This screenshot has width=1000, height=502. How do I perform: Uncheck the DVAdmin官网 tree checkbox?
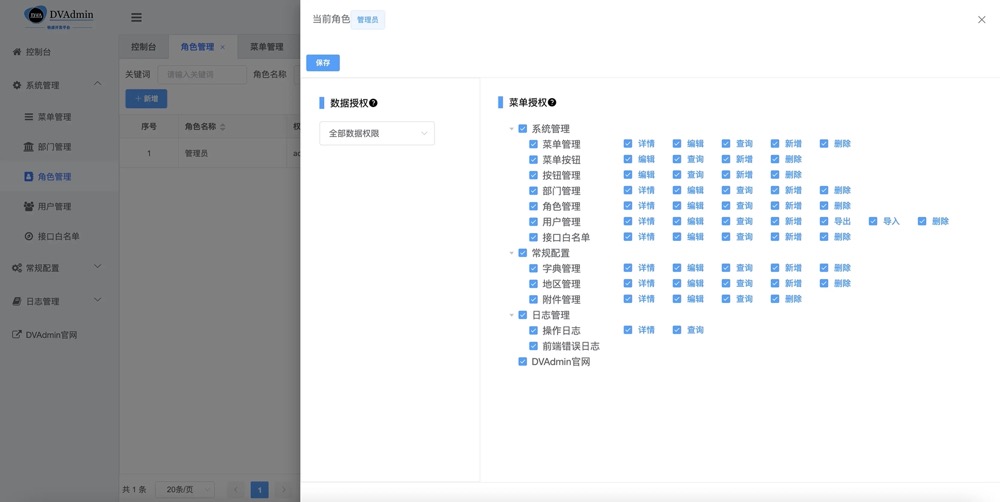(523, 362)
